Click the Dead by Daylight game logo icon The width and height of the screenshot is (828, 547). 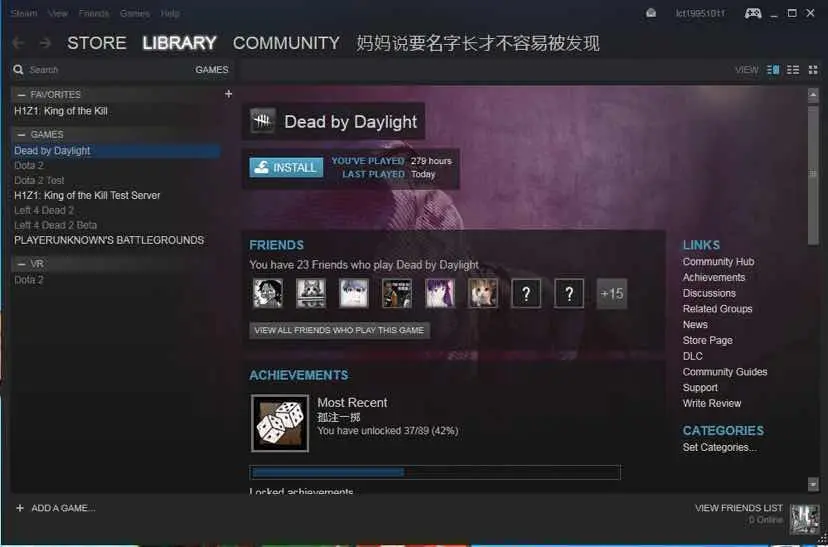(262, 121)
